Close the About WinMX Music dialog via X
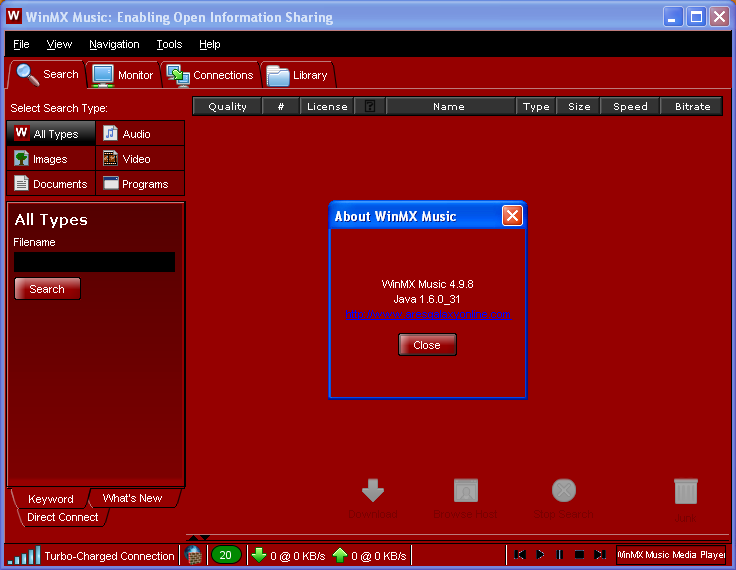The width and height of the screenshot is (736, 570). point(512,216)
